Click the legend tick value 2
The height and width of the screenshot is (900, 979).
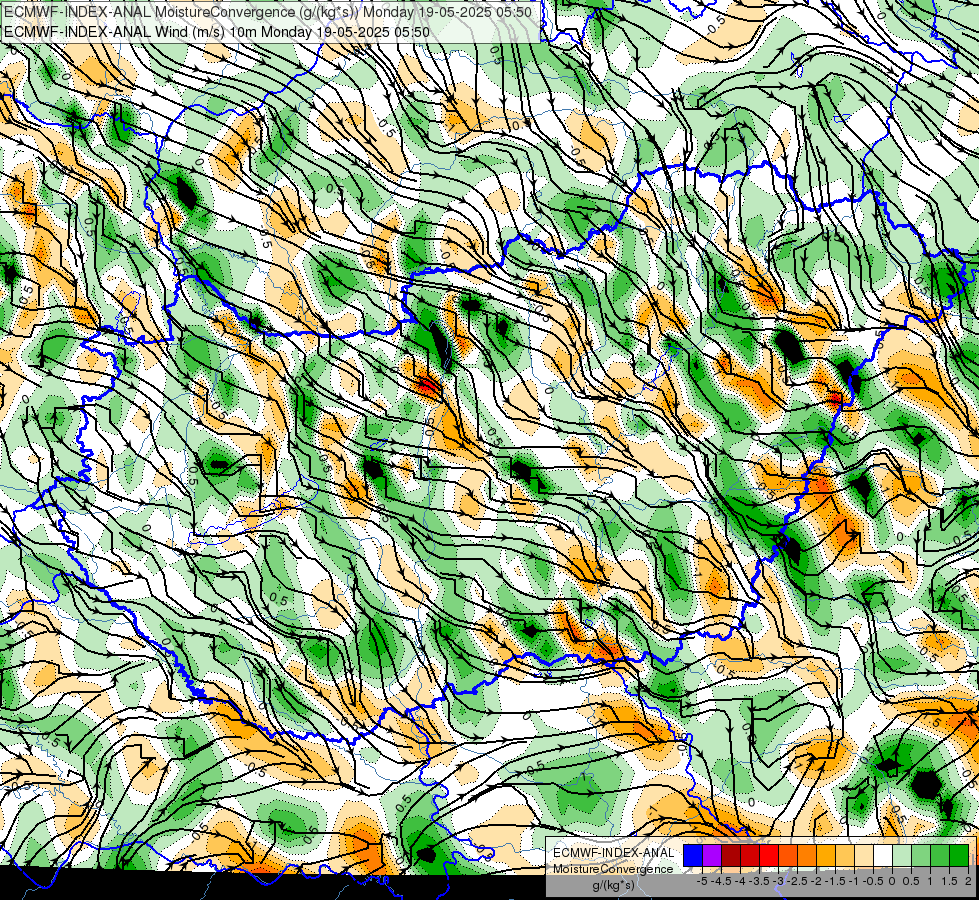[968, 881]
